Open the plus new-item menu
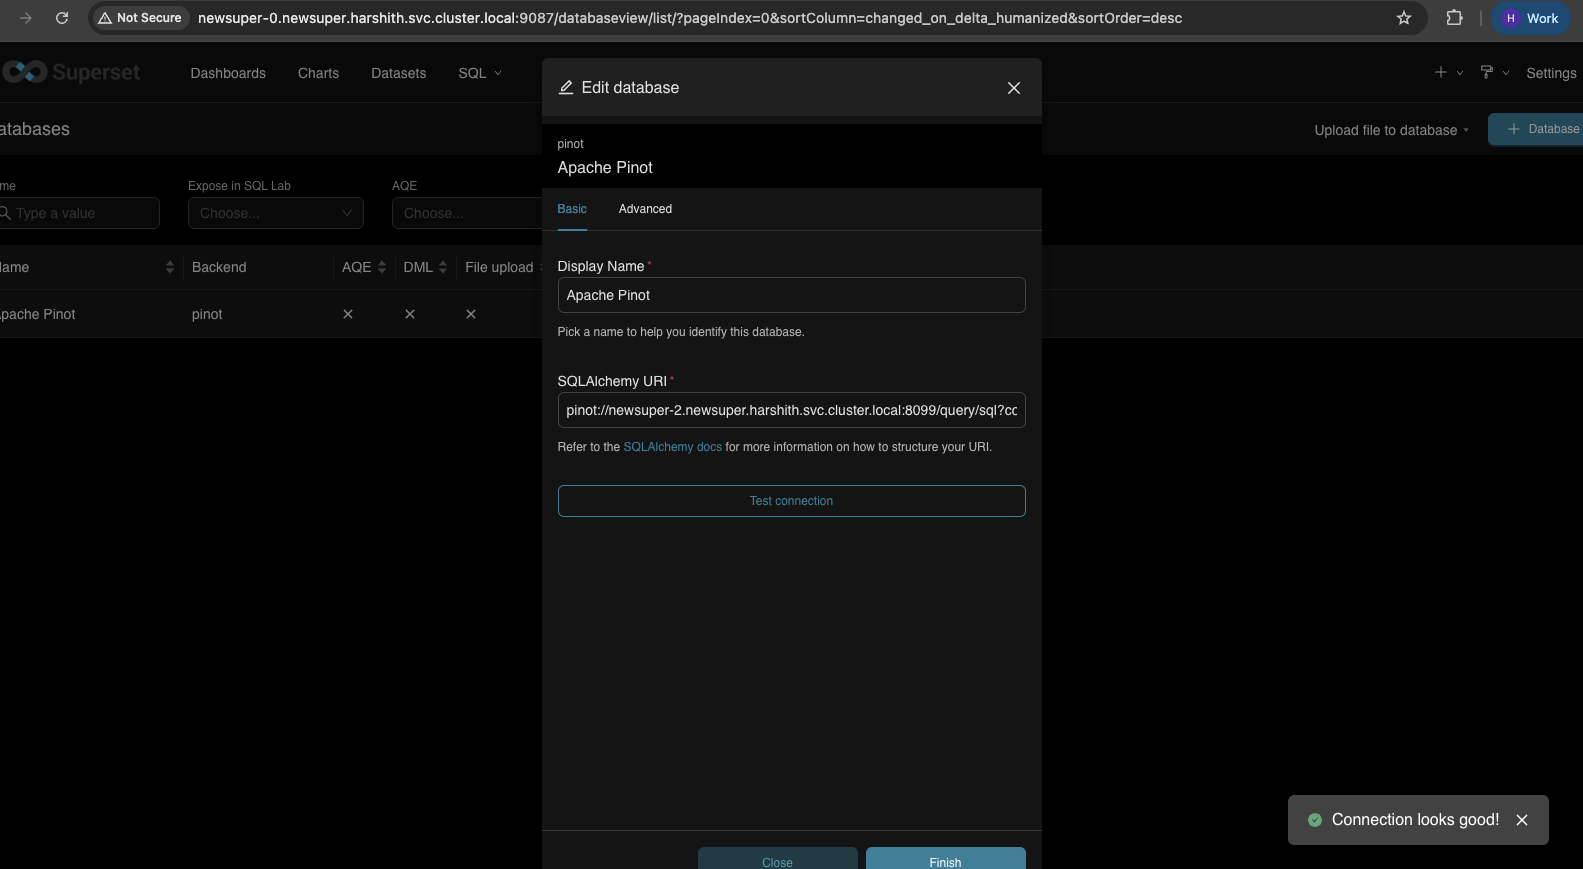Viewport: 1583px width, 869px height. pyautogui.click(x=1448, y=72)
